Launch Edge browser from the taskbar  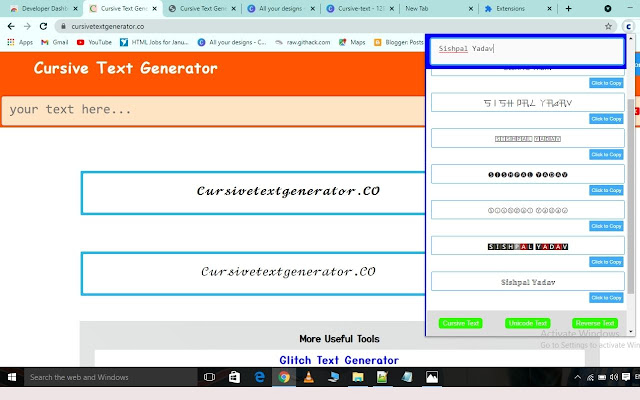tap(259, 377)
